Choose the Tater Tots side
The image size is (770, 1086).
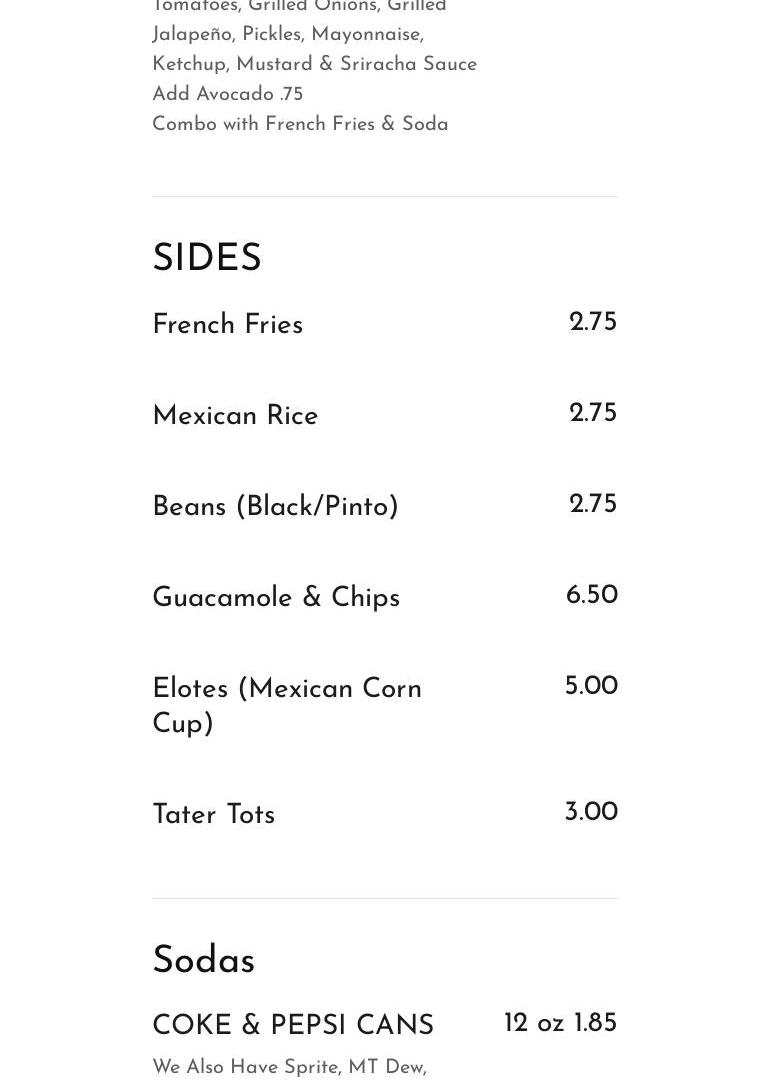[x=213, y=815]
